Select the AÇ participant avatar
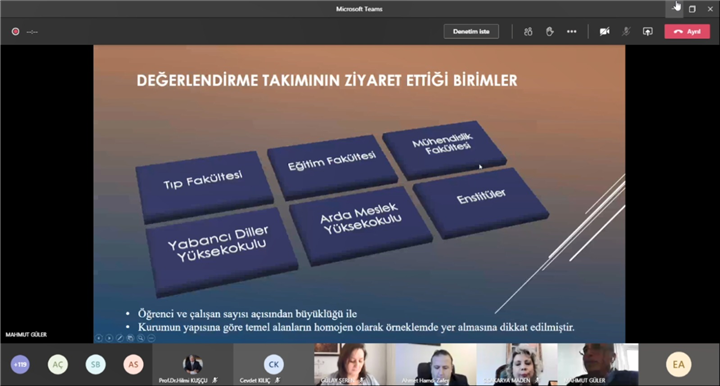 [x=58, y=365]
